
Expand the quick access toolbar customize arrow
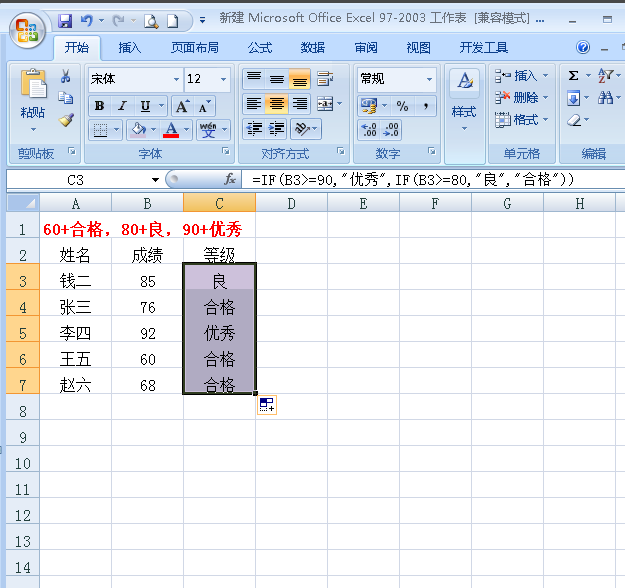tap(202, 20)
